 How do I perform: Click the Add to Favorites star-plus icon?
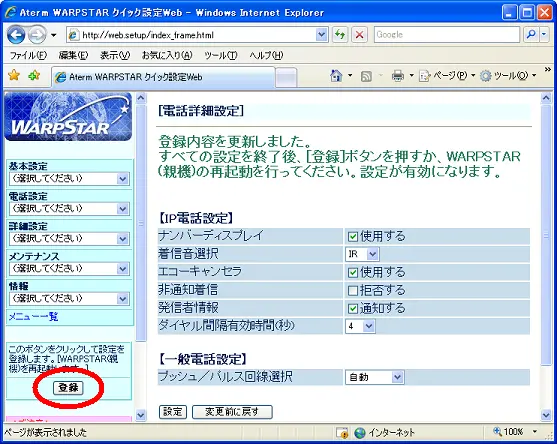34,75
